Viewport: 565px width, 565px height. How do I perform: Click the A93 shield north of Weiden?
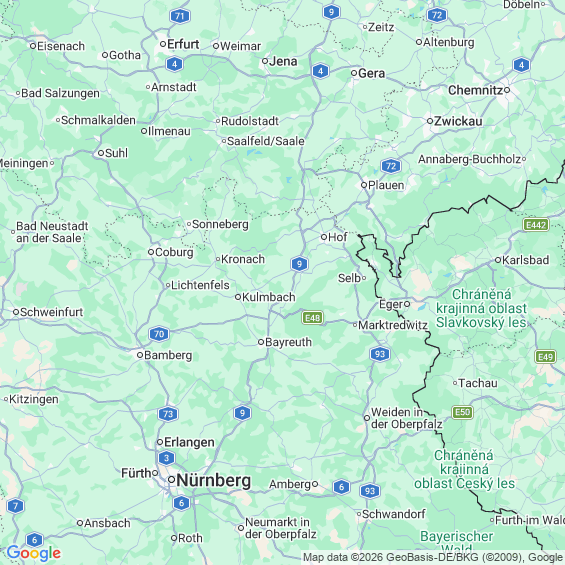coord(380,354)
